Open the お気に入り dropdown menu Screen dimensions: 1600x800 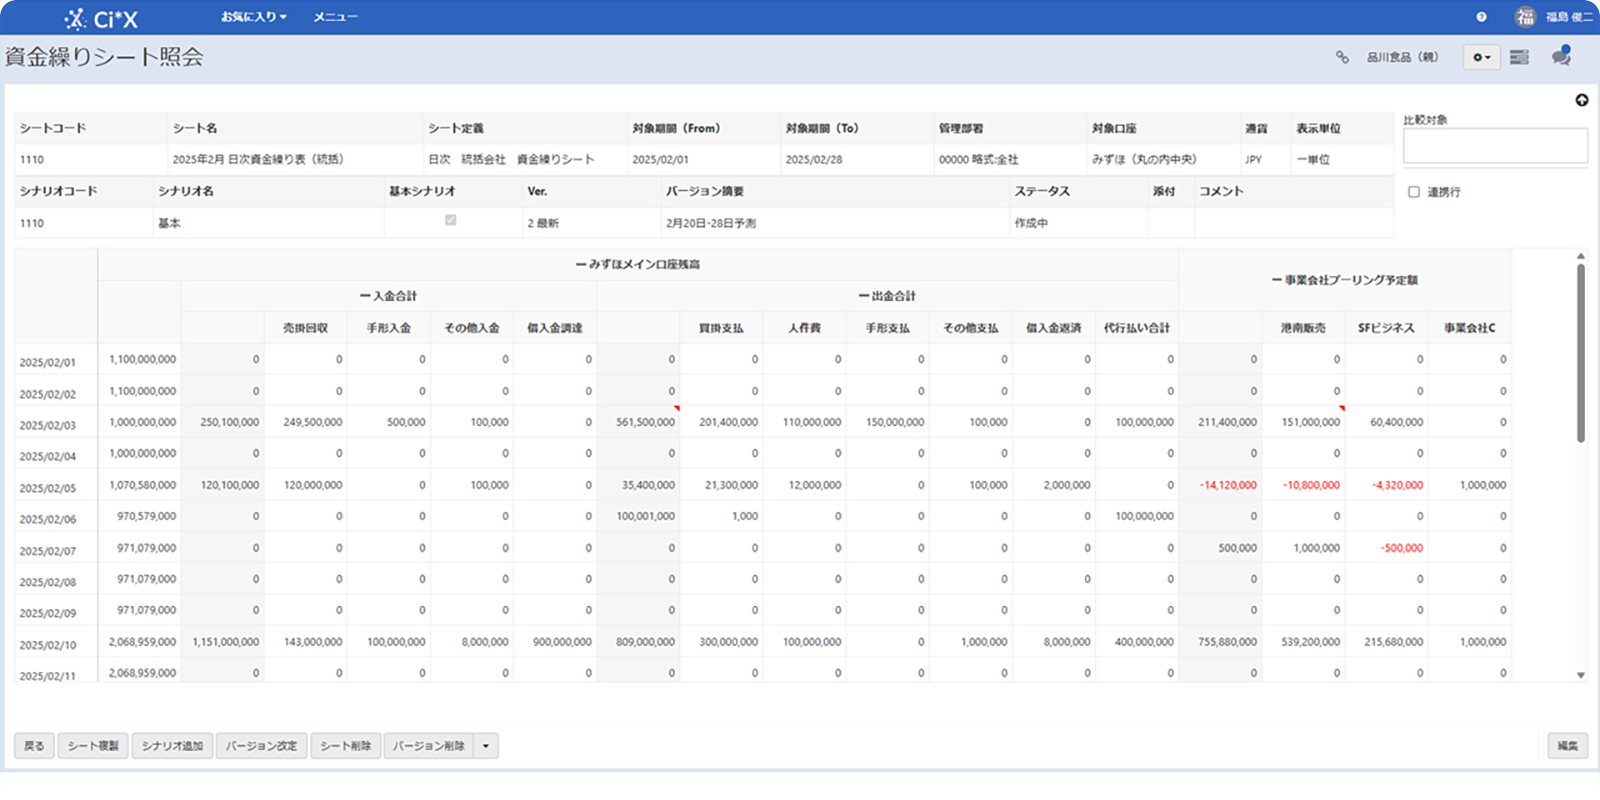click(254, 17)
